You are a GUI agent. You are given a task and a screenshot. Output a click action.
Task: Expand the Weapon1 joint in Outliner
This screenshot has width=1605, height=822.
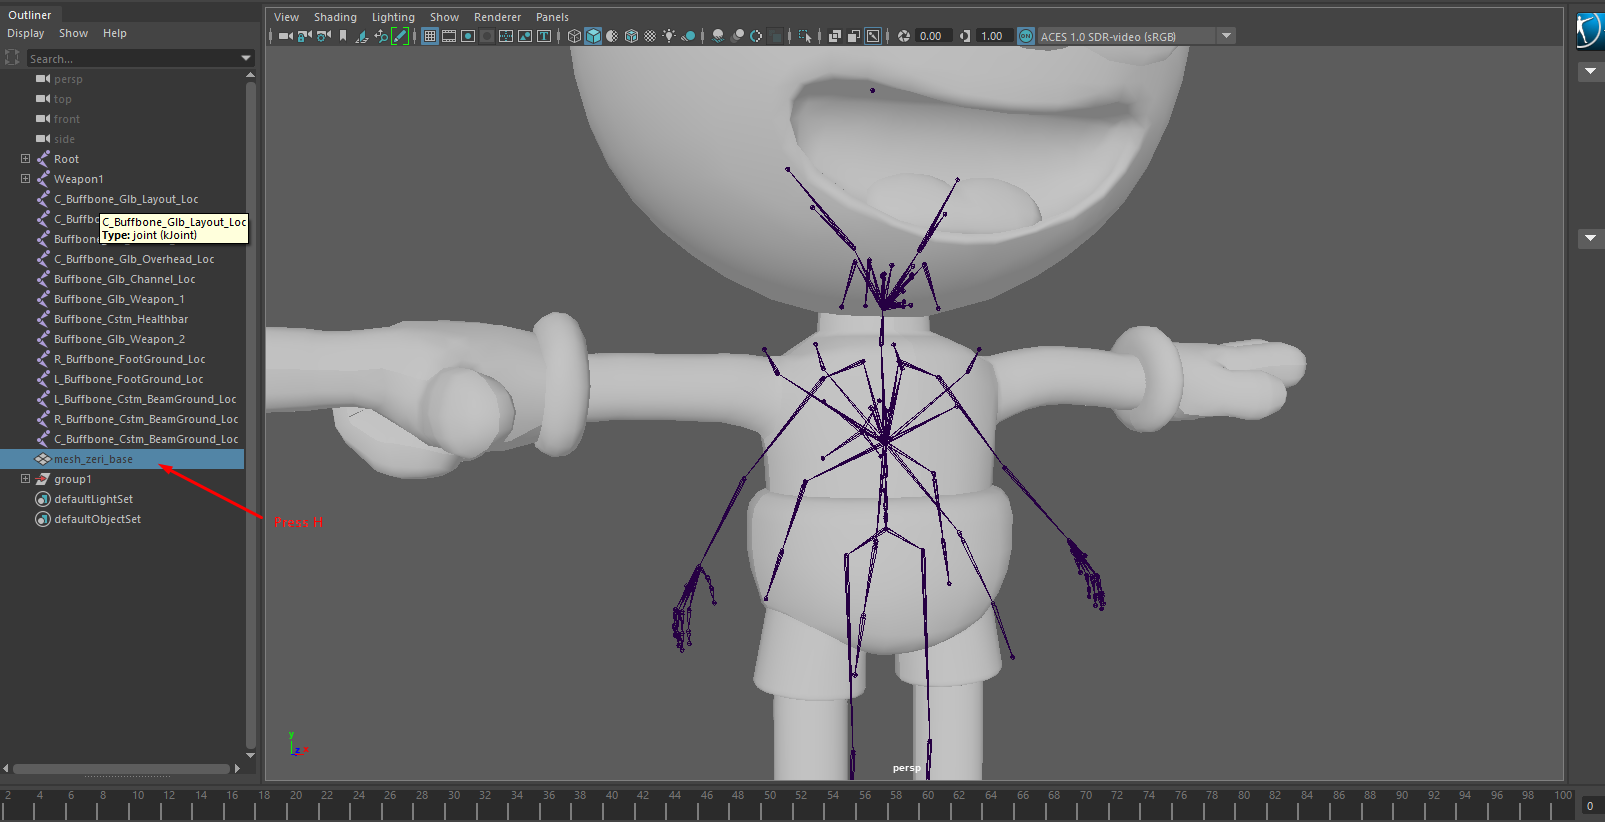tap(26, 179)
